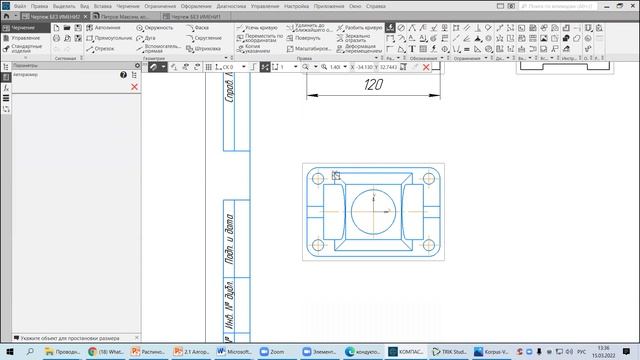Select the Прямоугольник tool
Image resolution: width=640 pixels, height=360 pixels.
coord(109,38)
